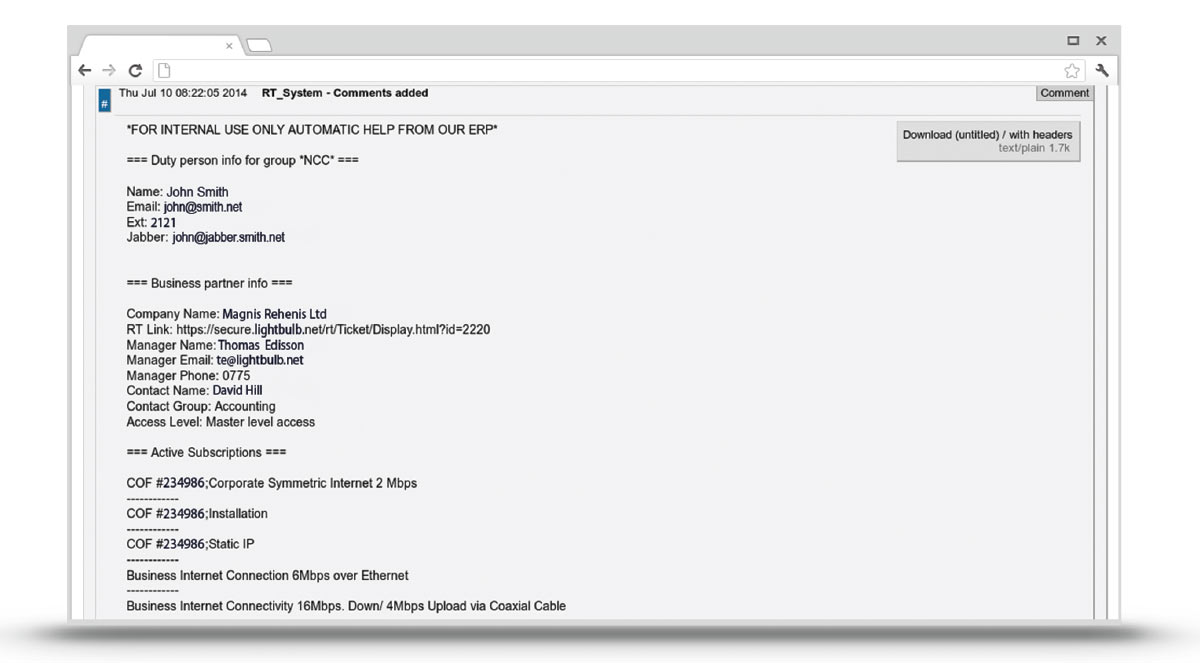Open a new browser tab

pyautogui.click(x=259, y=45)
